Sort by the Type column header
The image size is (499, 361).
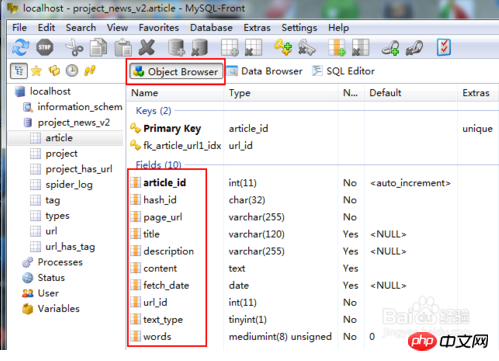282,93
